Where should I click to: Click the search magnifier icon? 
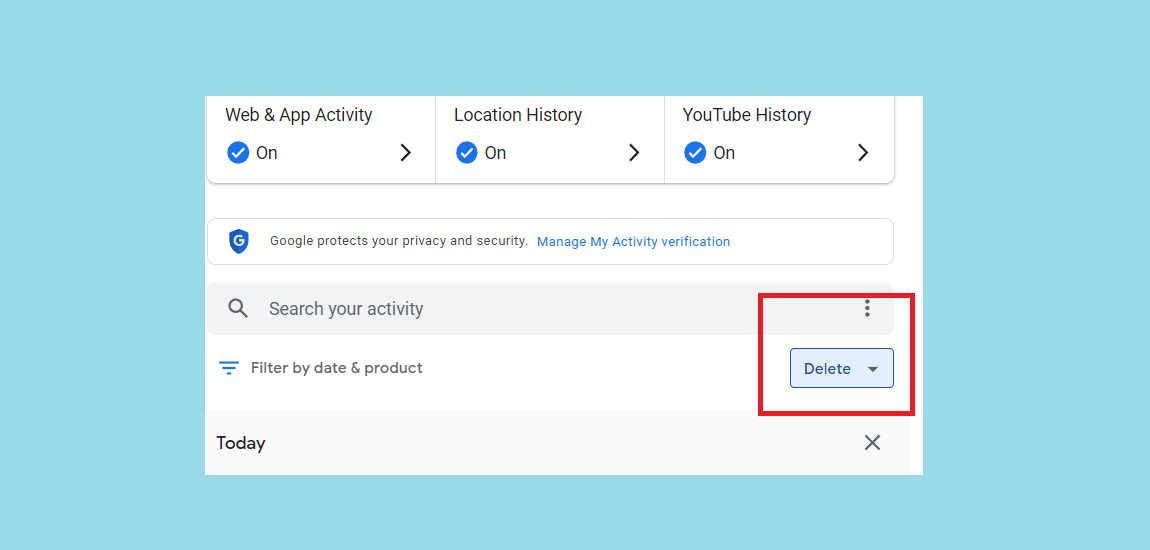point(238,308)
